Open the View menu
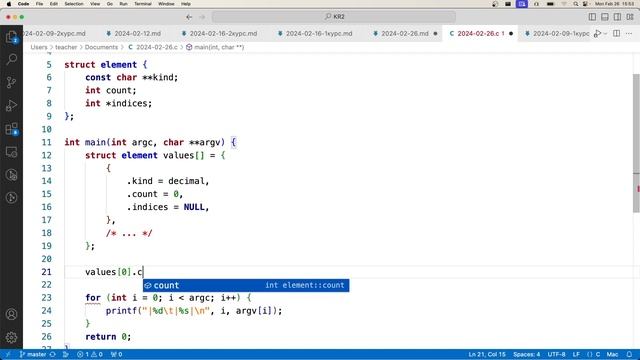The image size is (640, 360). [95, 4]
